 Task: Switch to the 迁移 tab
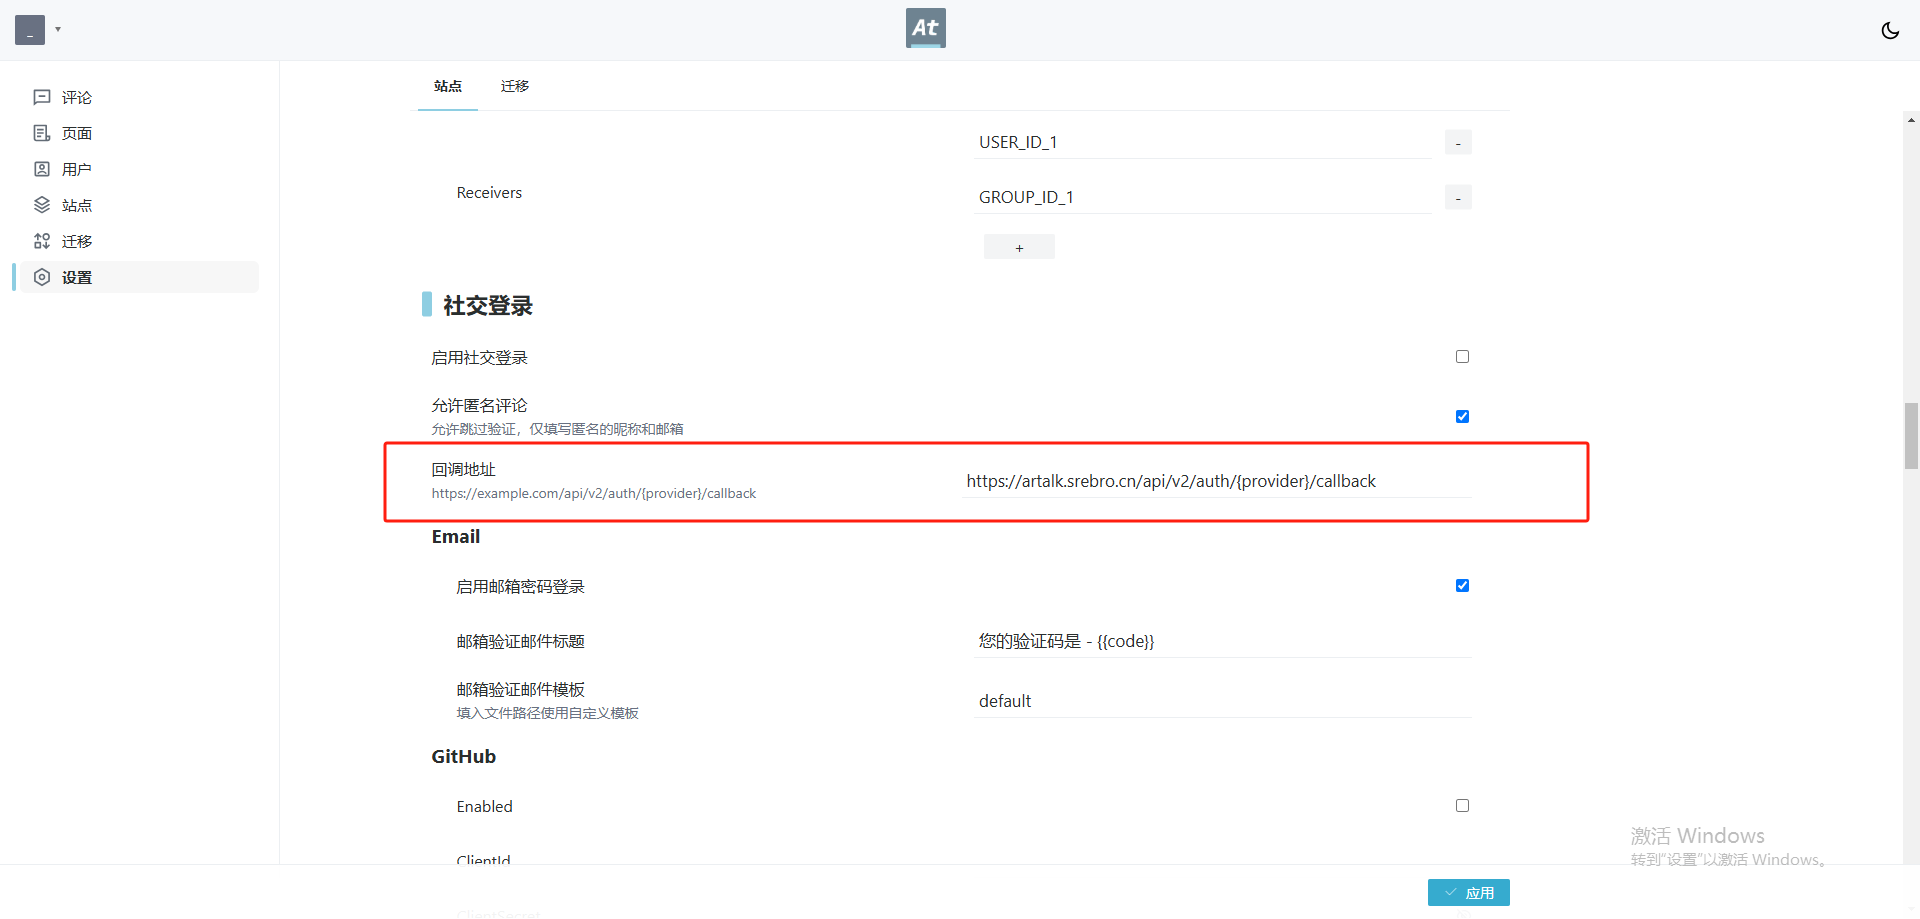(x=515, y=86)
